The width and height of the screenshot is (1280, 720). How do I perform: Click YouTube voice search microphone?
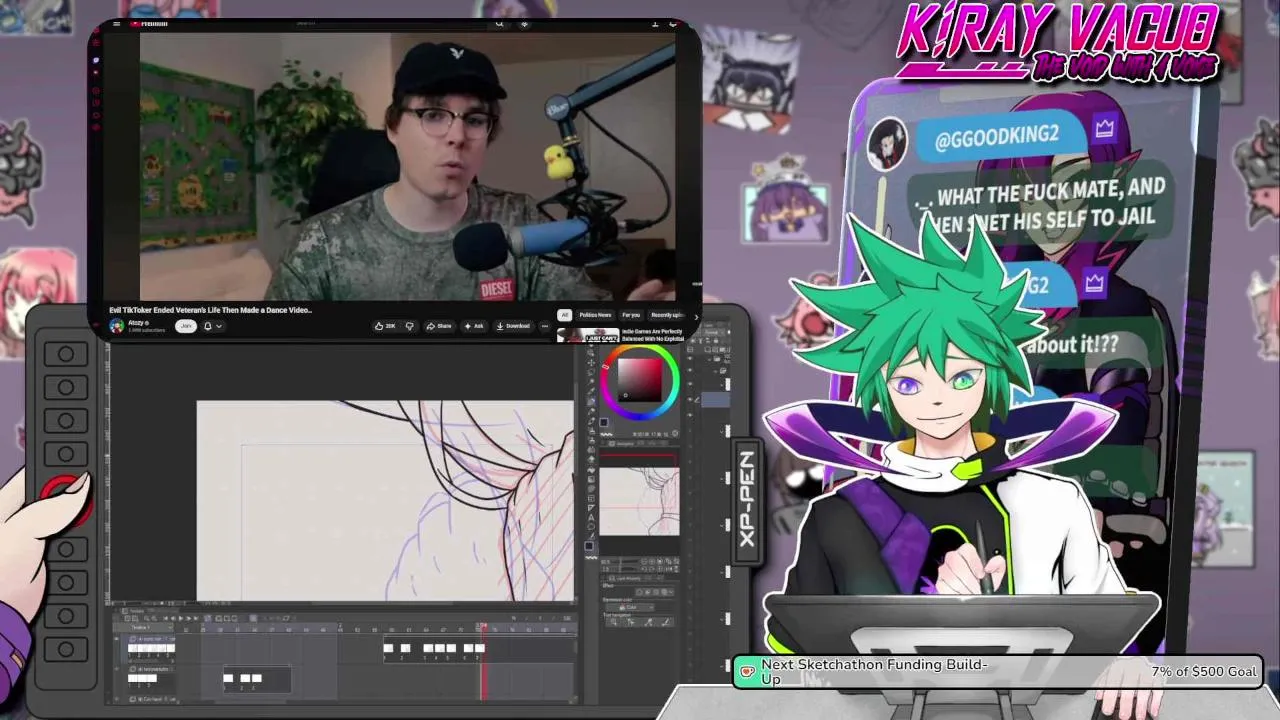click(x=524, y=24)
